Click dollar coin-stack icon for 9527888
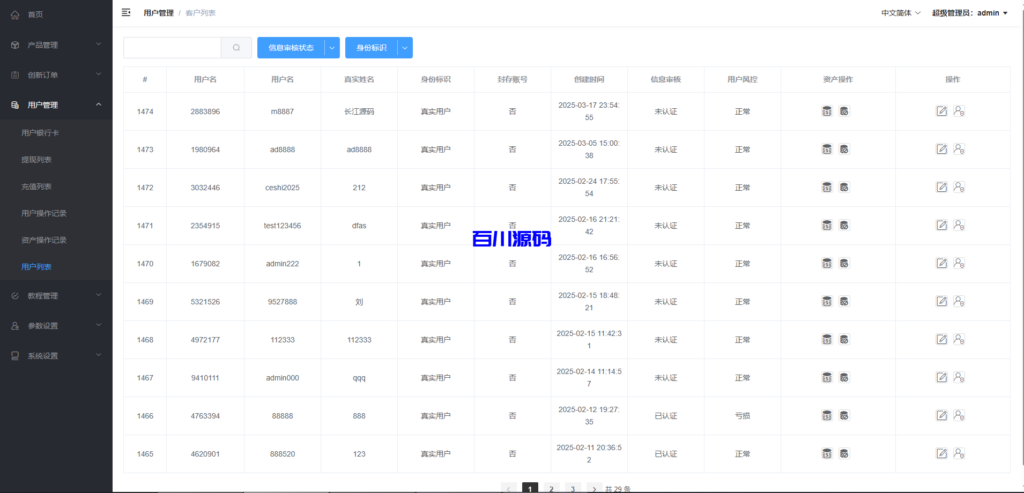1024x493 pixels. (827, 301)
